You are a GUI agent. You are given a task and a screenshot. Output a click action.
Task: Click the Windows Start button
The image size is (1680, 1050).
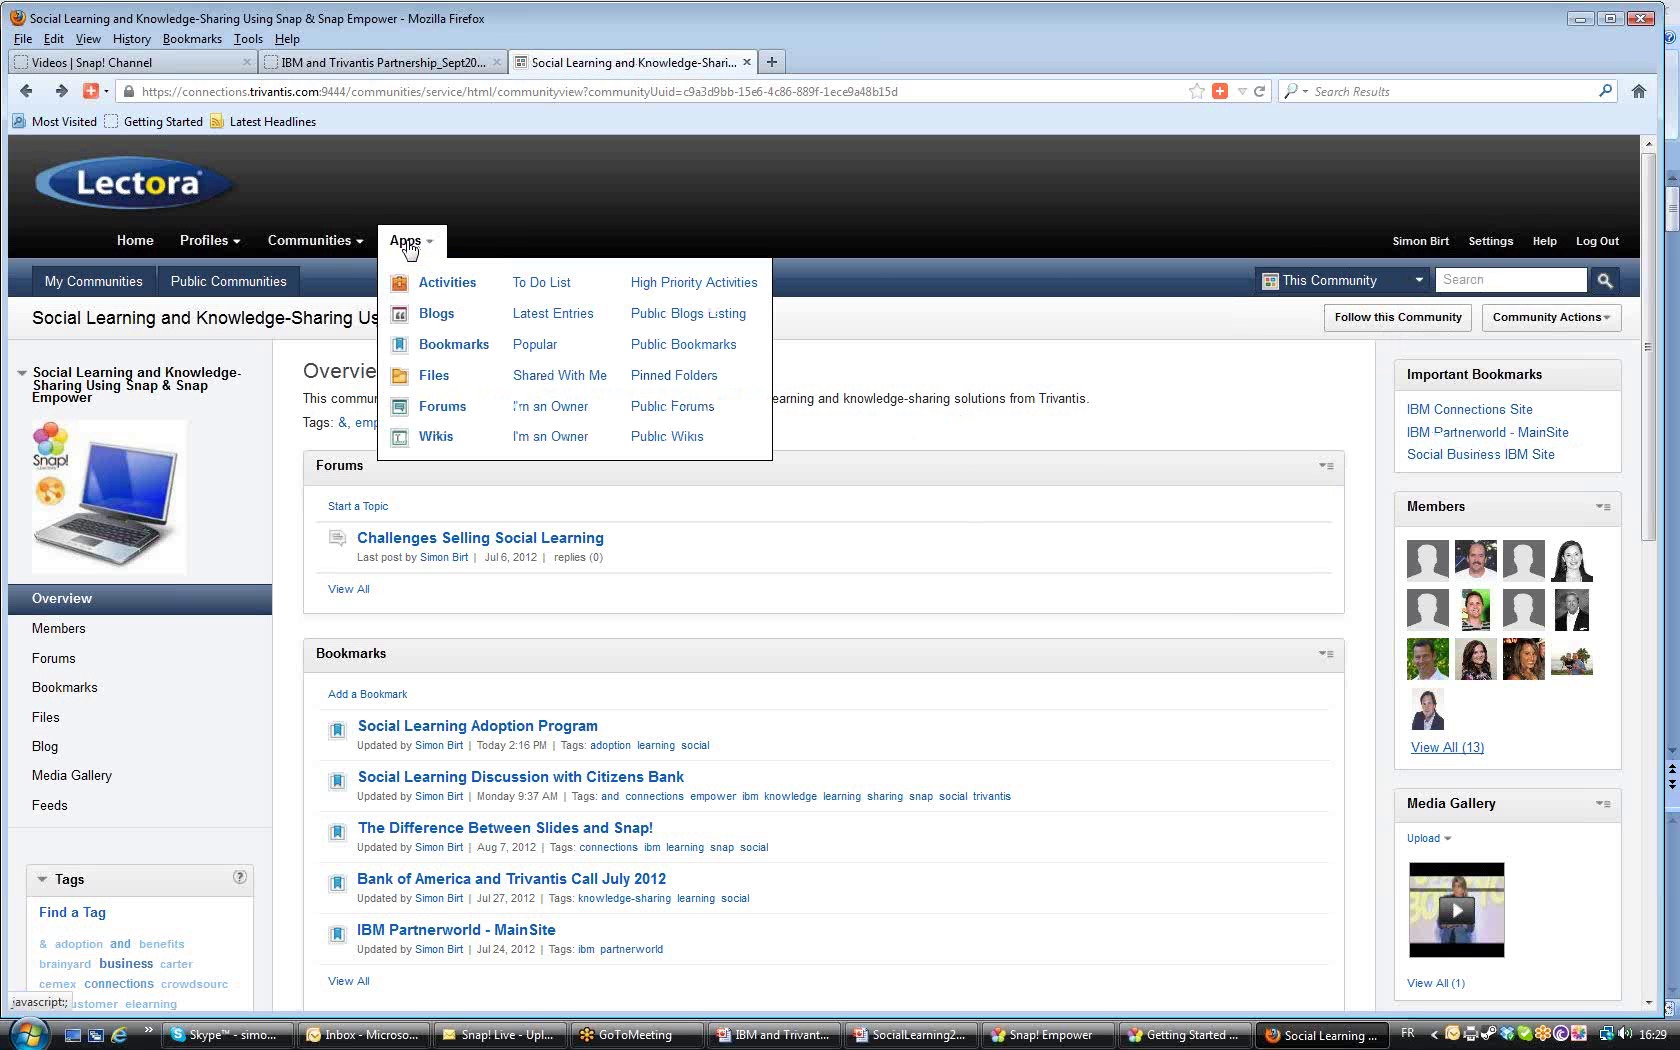pos(28,1034)
